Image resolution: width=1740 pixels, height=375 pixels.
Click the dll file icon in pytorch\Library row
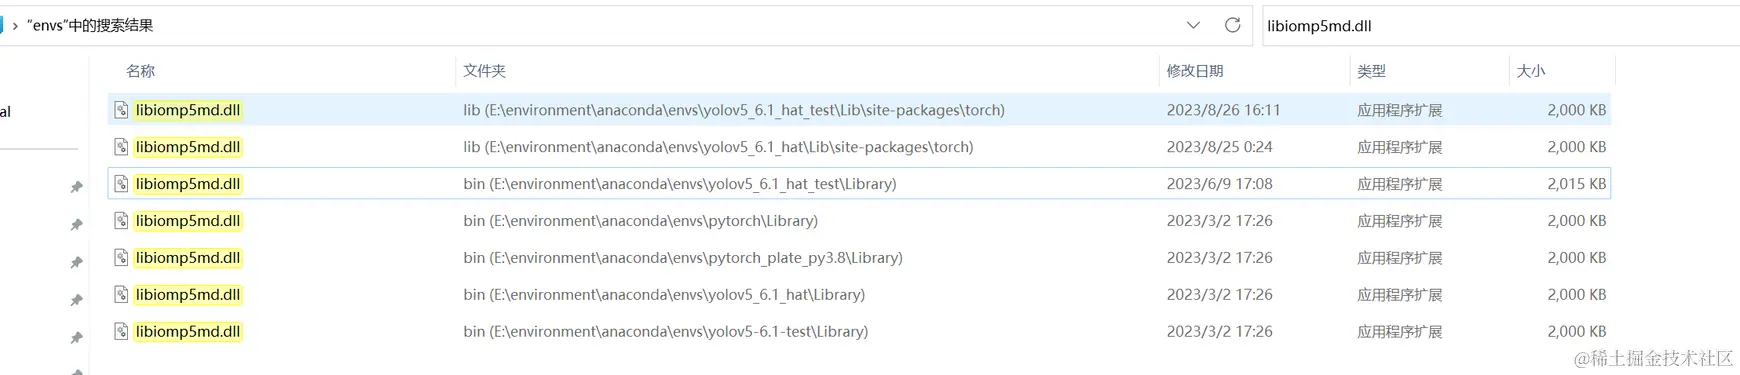(x=121, y=221)
